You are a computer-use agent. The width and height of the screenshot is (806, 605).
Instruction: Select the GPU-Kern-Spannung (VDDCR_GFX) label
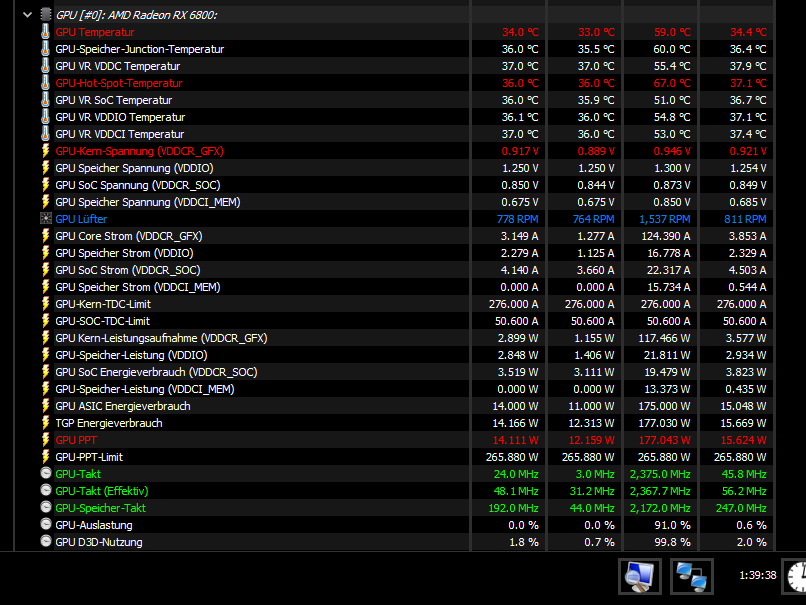pos(139,151)
